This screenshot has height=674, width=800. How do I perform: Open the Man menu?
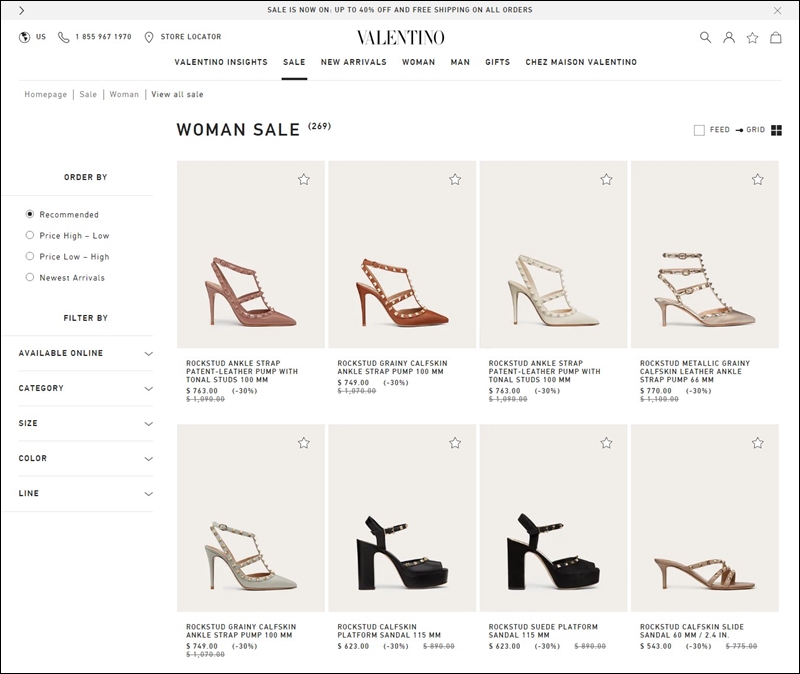pos(460,62)
